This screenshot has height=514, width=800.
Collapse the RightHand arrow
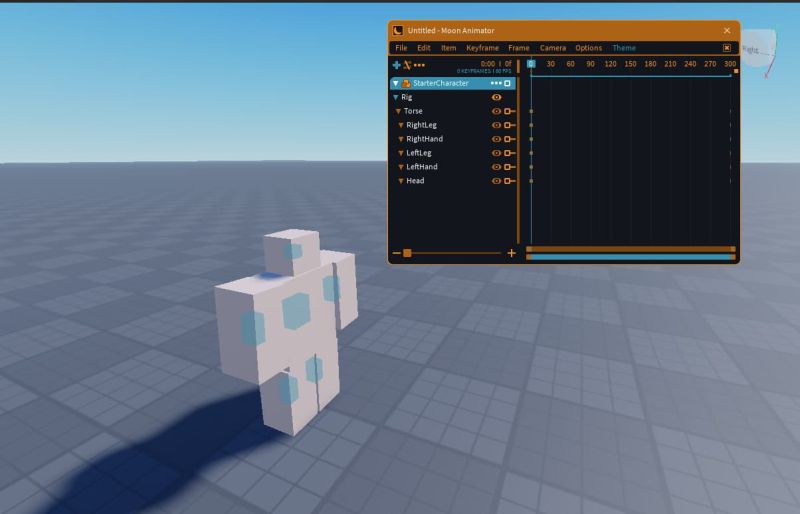pyautogui.click(x=401, y=139)
